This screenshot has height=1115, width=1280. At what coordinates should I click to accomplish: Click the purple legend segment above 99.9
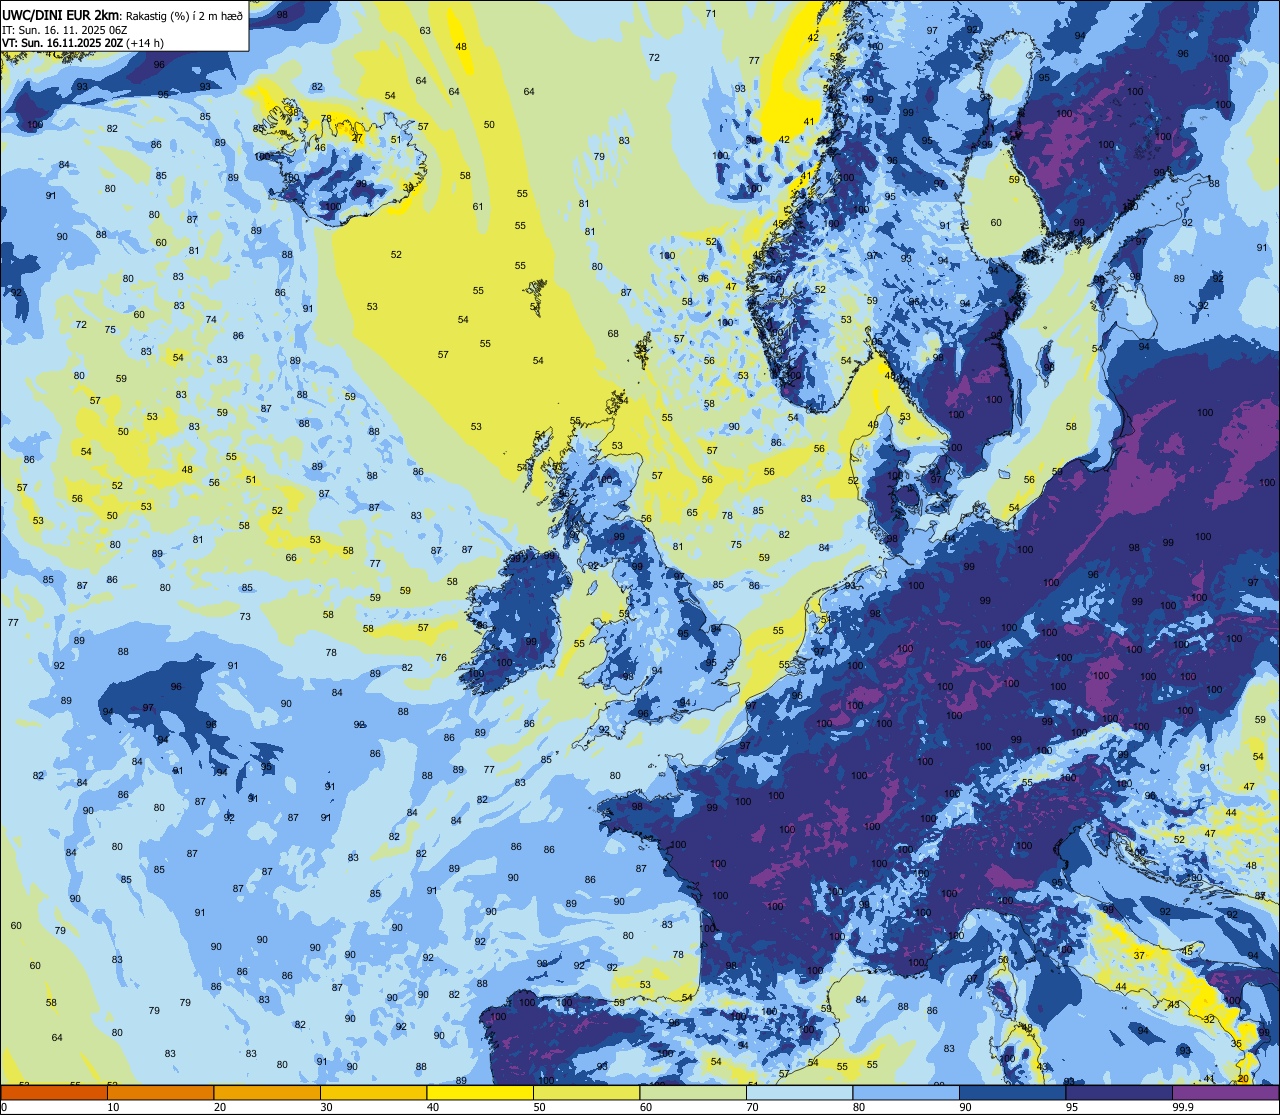[x=1225, y=1093]
